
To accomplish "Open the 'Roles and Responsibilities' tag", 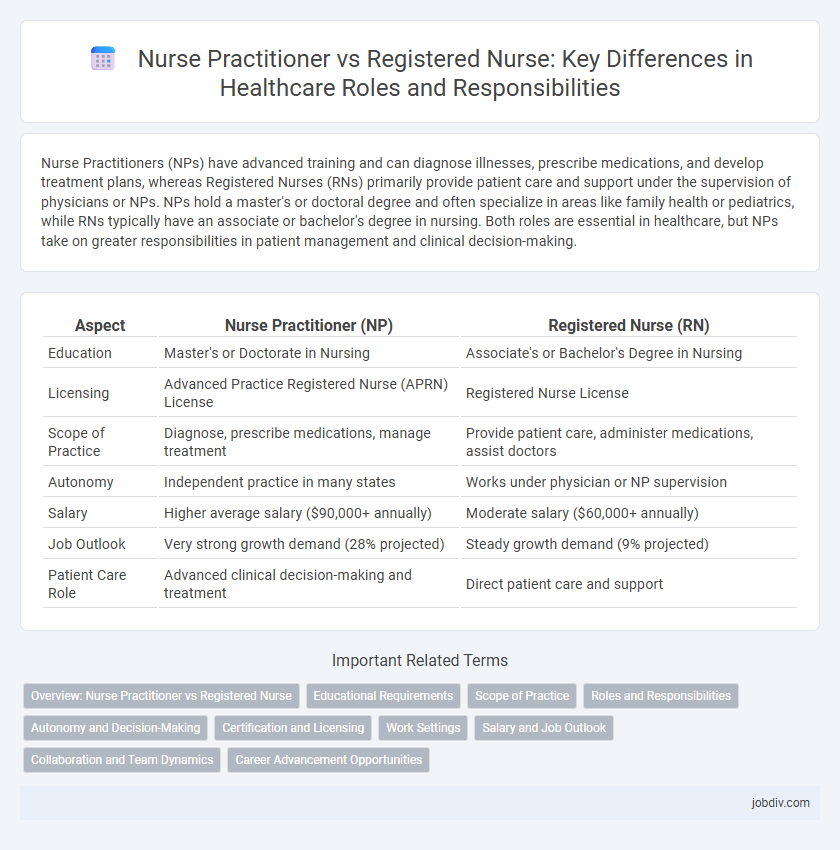I will [660, 696].
